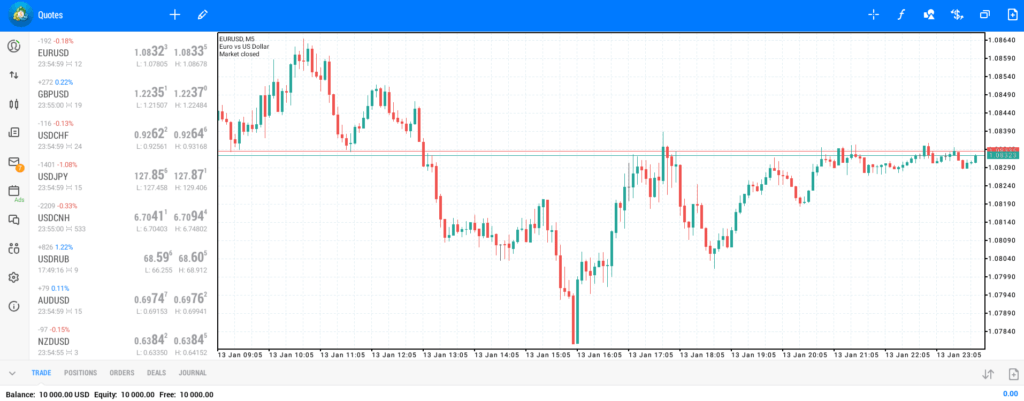The image size is (1024, 401).
Task: Click the 13 Jan 09:05 time axis label
Action: pyautogui.click(x=240, y=355)
